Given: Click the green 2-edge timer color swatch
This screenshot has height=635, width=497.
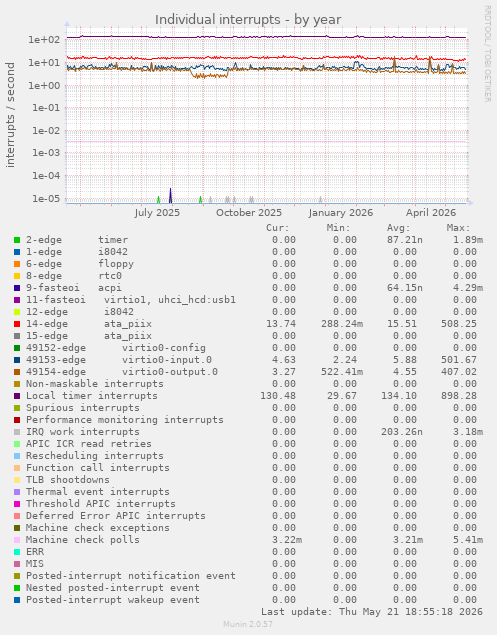Looking at the screenshot, I should click(17, 240).
